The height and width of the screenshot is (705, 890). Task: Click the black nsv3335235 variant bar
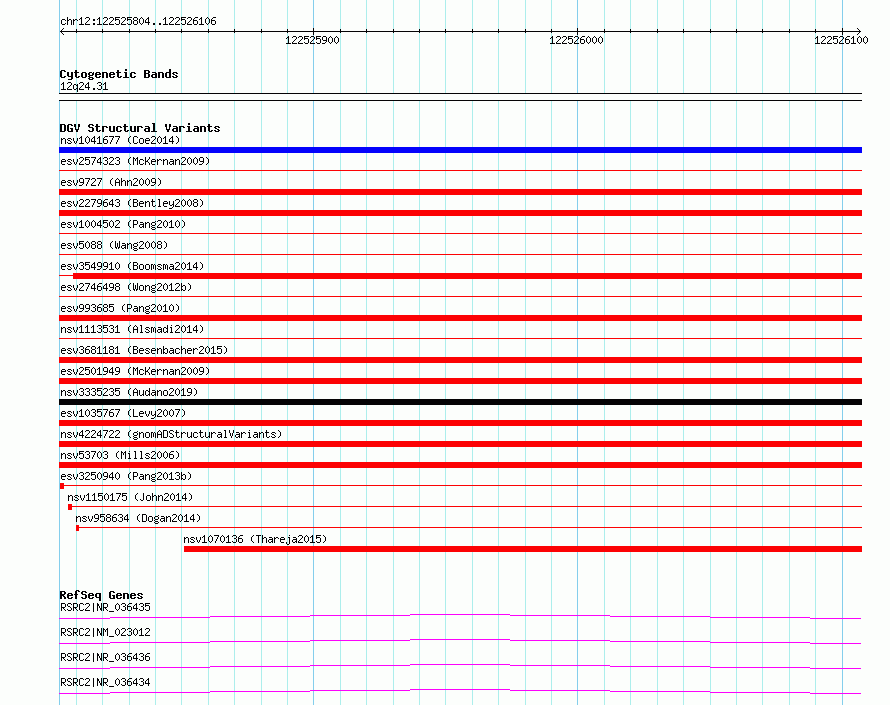[460, 402]
